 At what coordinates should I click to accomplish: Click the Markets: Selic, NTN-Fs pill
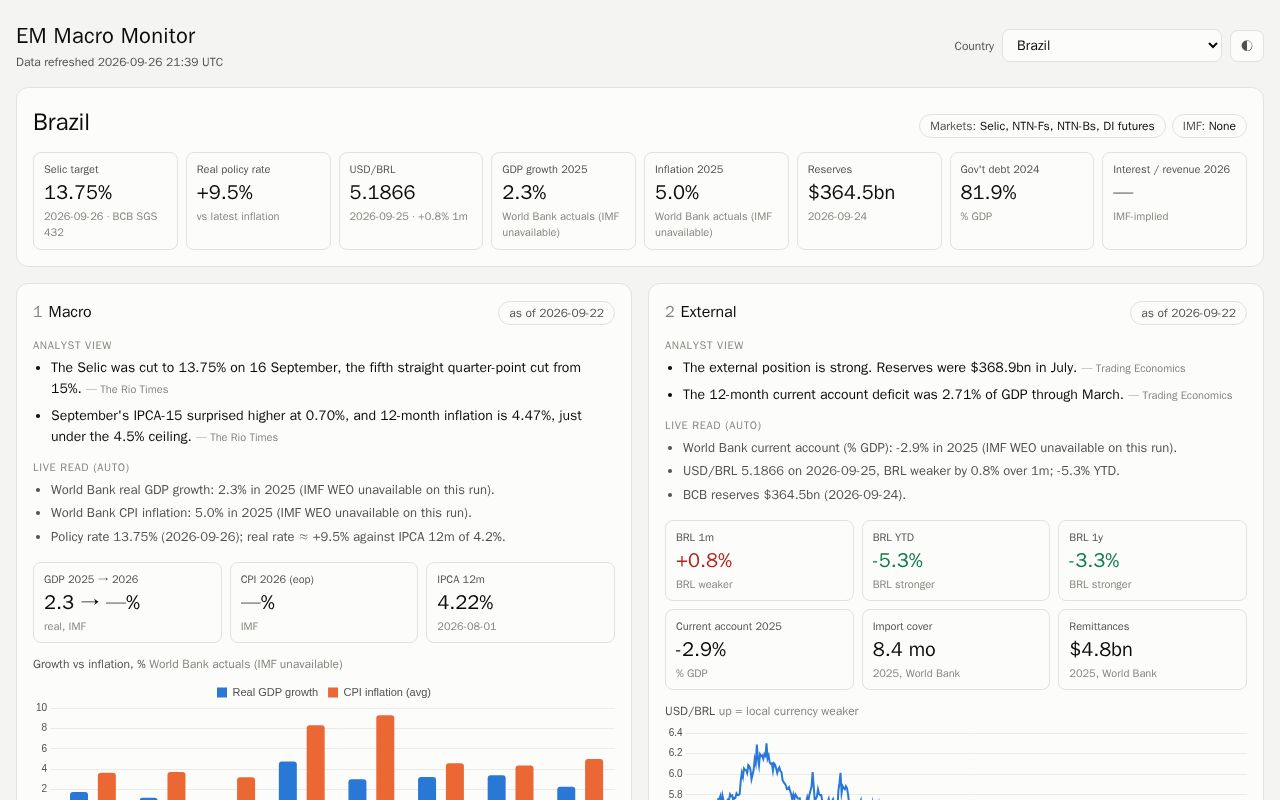tap(1042, 126)
